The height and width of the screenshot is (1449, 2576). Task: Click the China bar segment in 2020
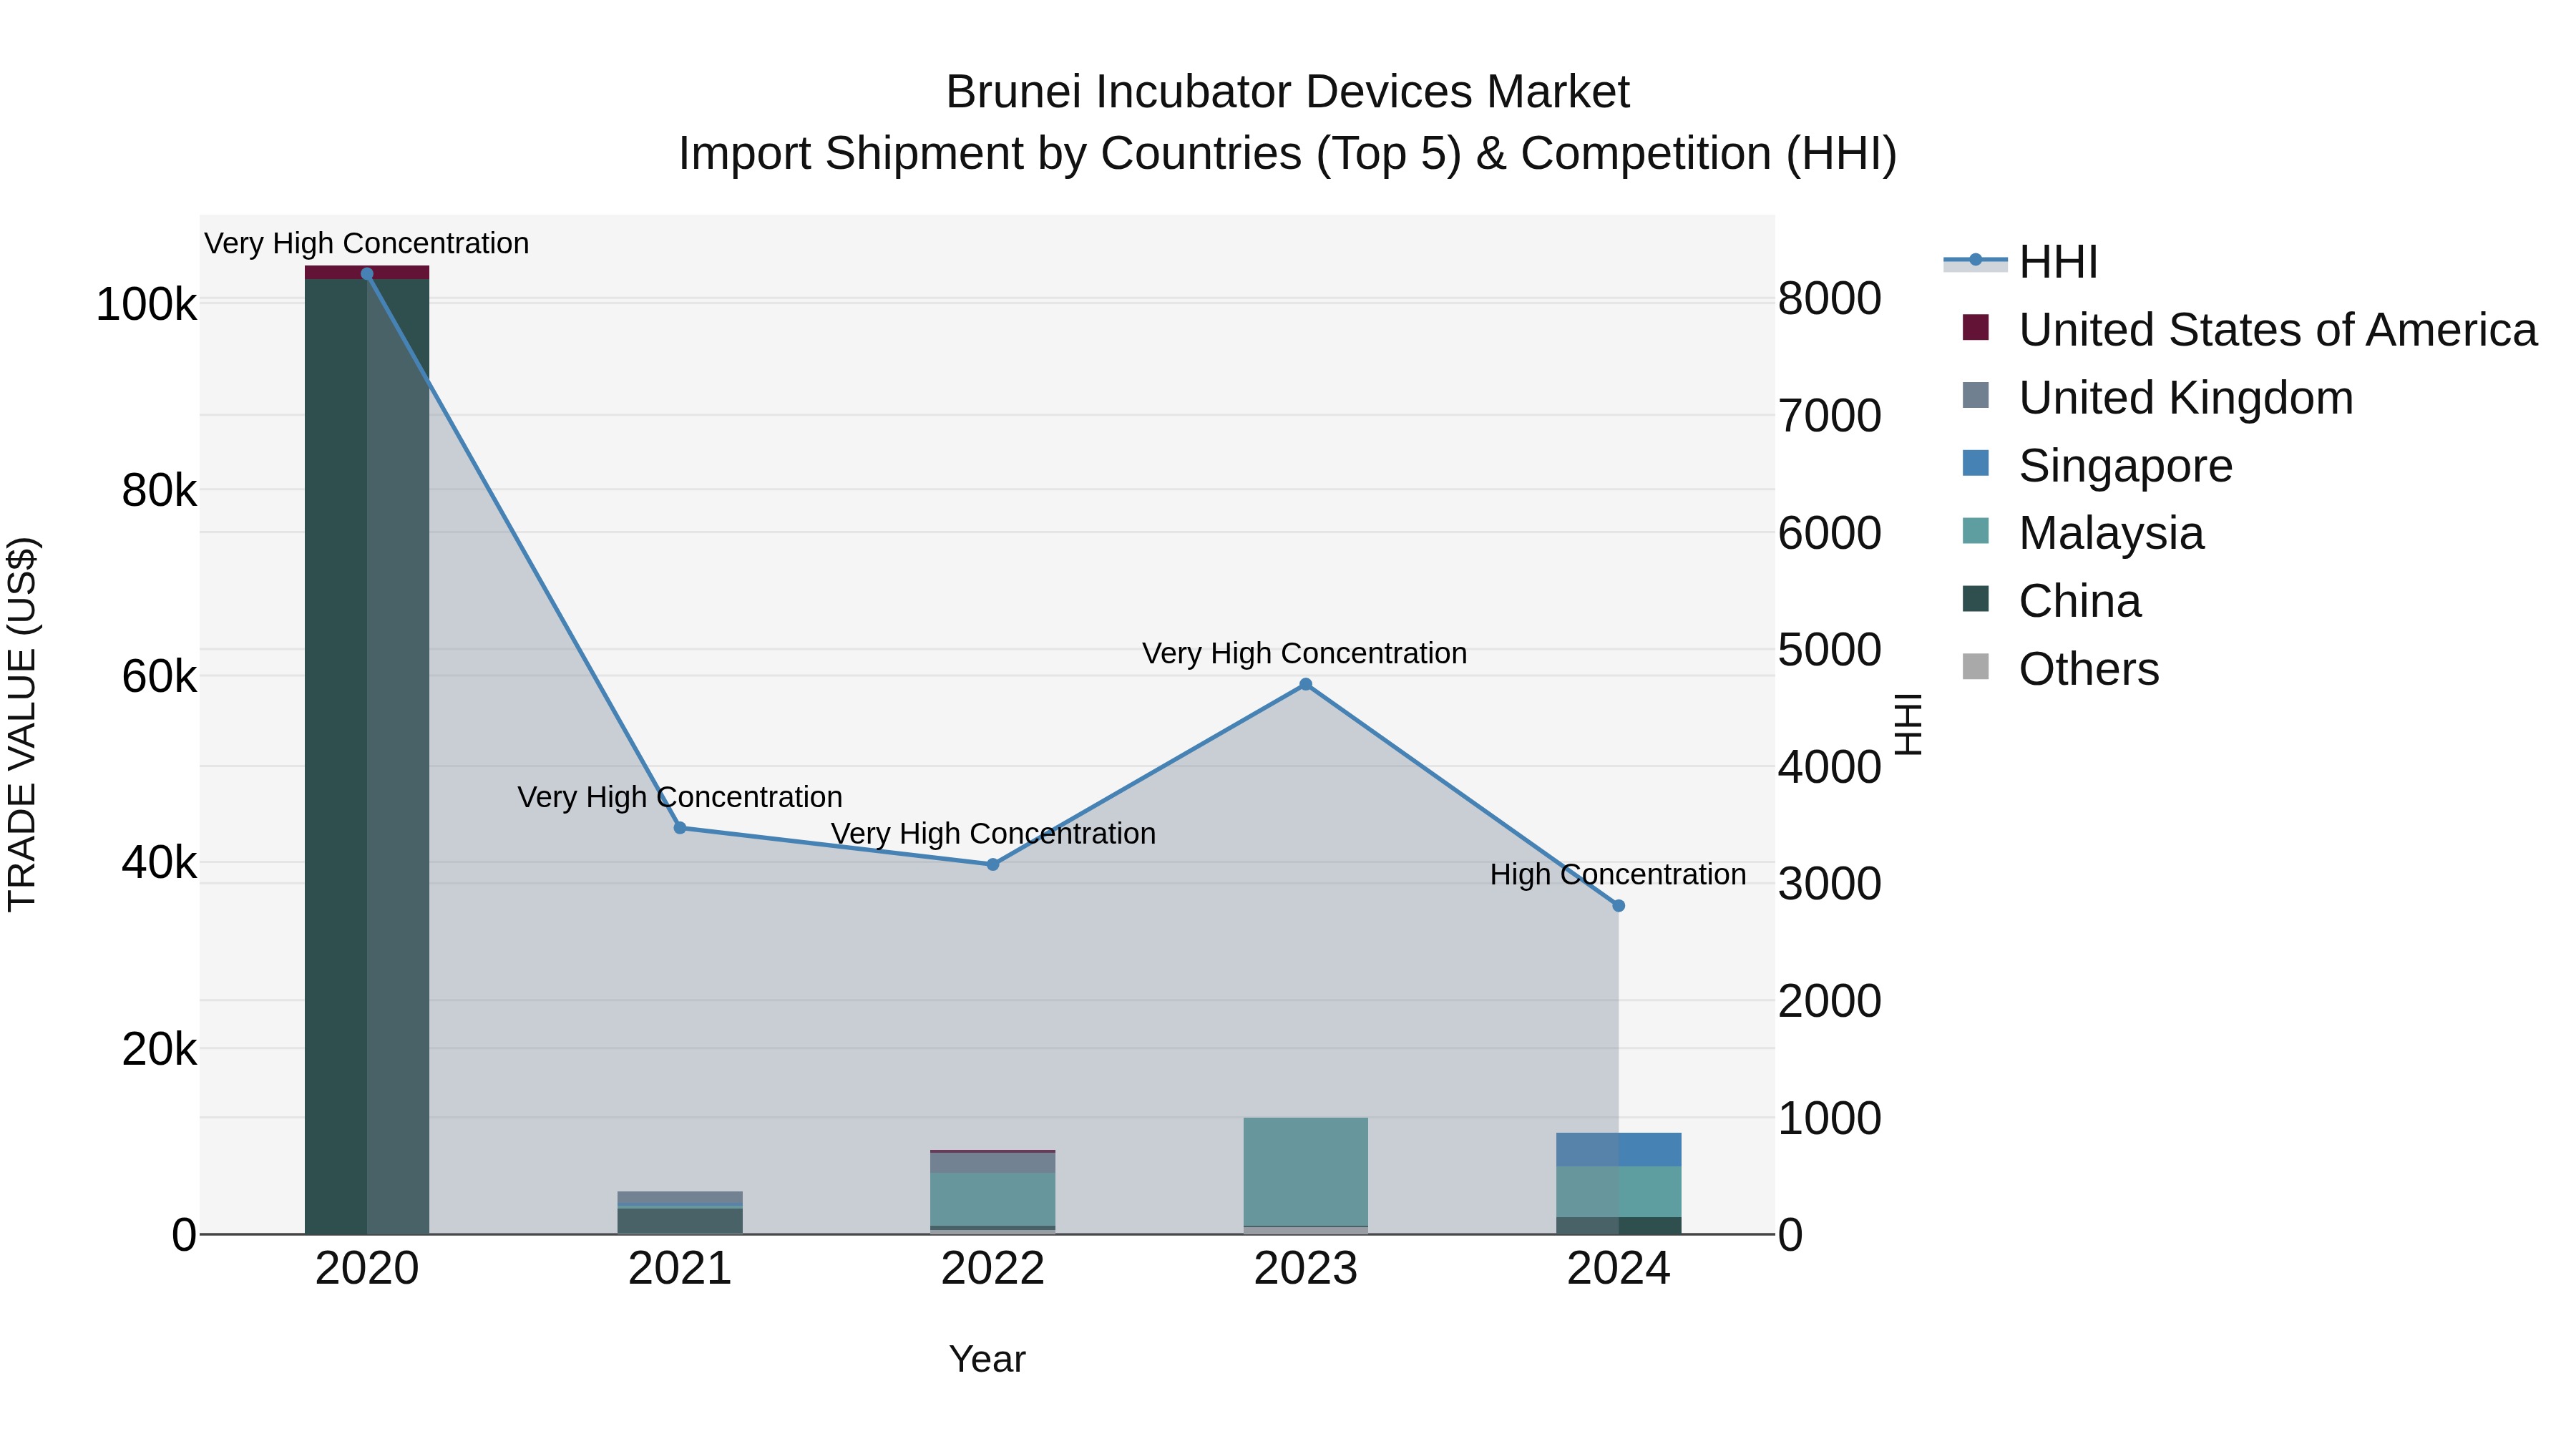coord(367,756)
